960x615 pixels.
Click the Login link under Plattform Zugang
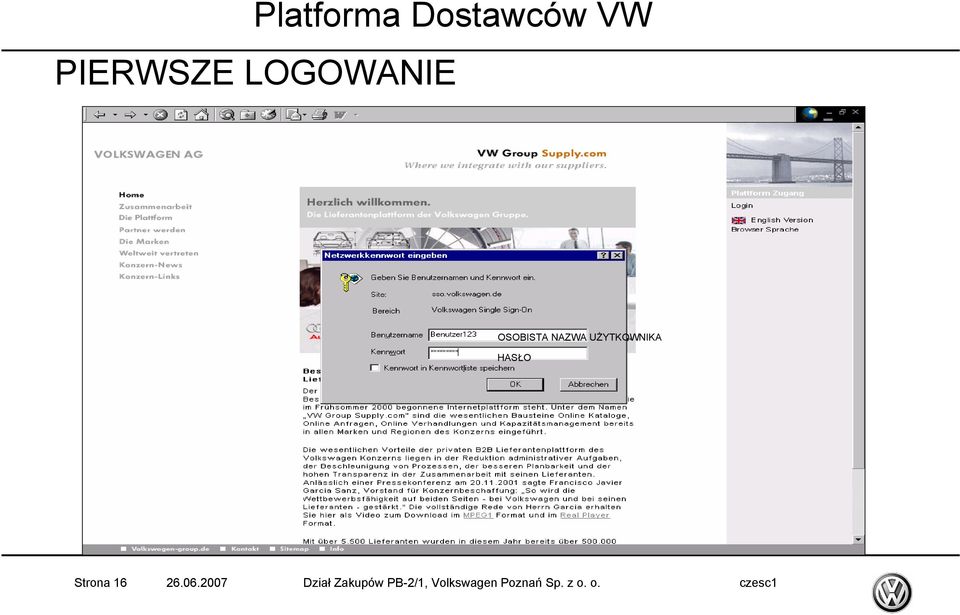pyautogui.click(x=742, y=205)
